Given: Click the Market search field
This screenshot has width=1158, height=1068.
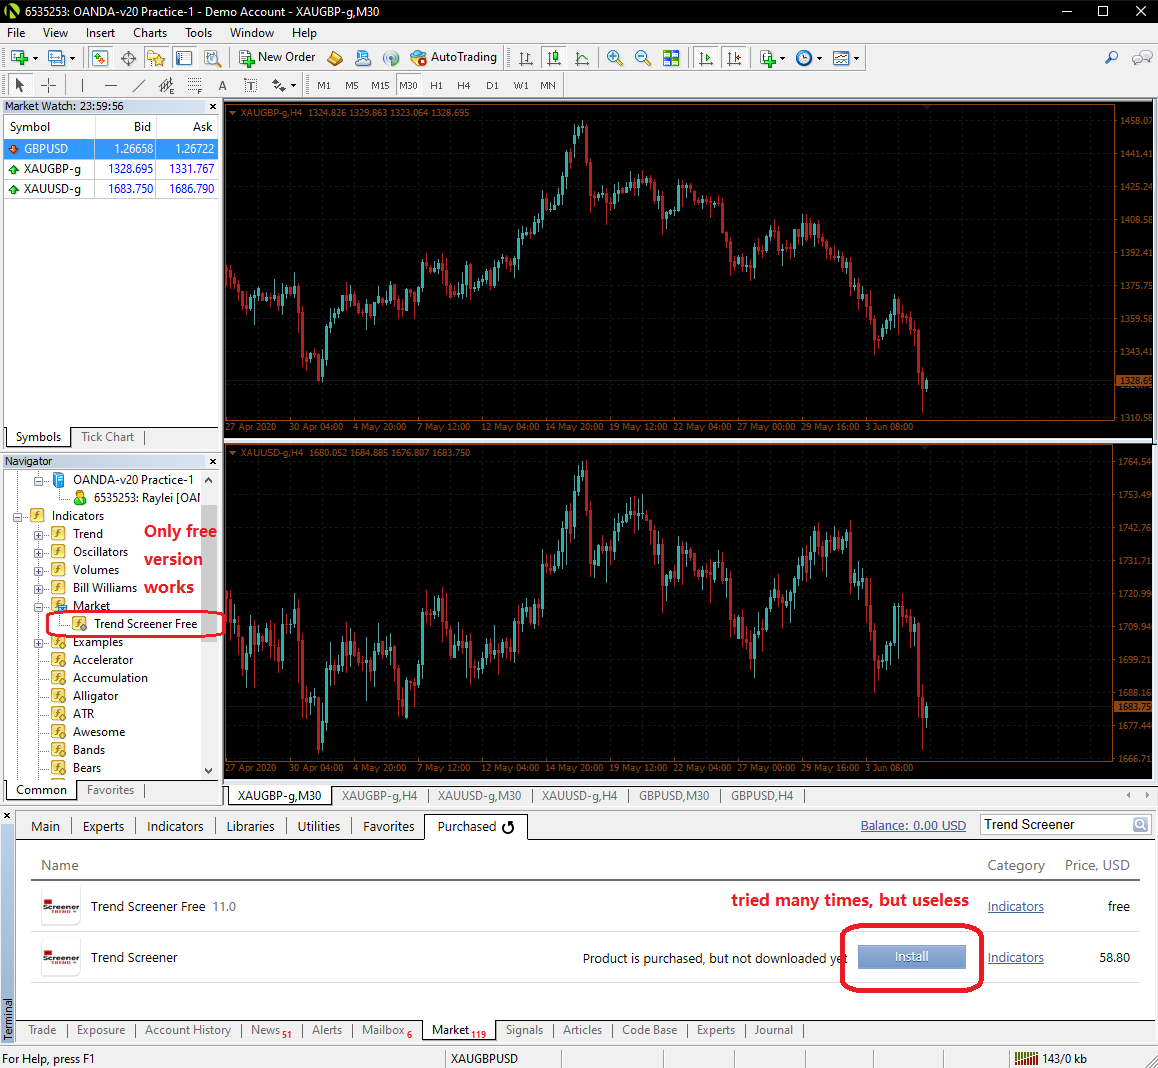Looking at the screenshot, I should point(1057,824).
